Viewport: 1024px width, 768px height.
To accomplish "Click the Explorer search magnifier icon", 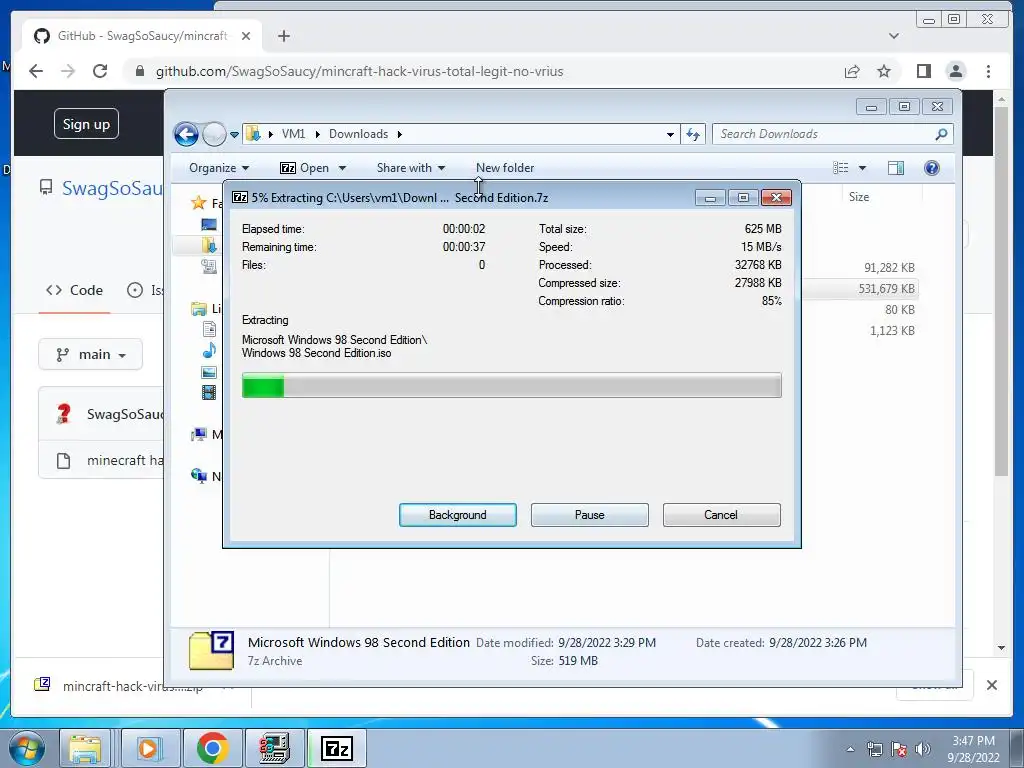I will point(941,134).
